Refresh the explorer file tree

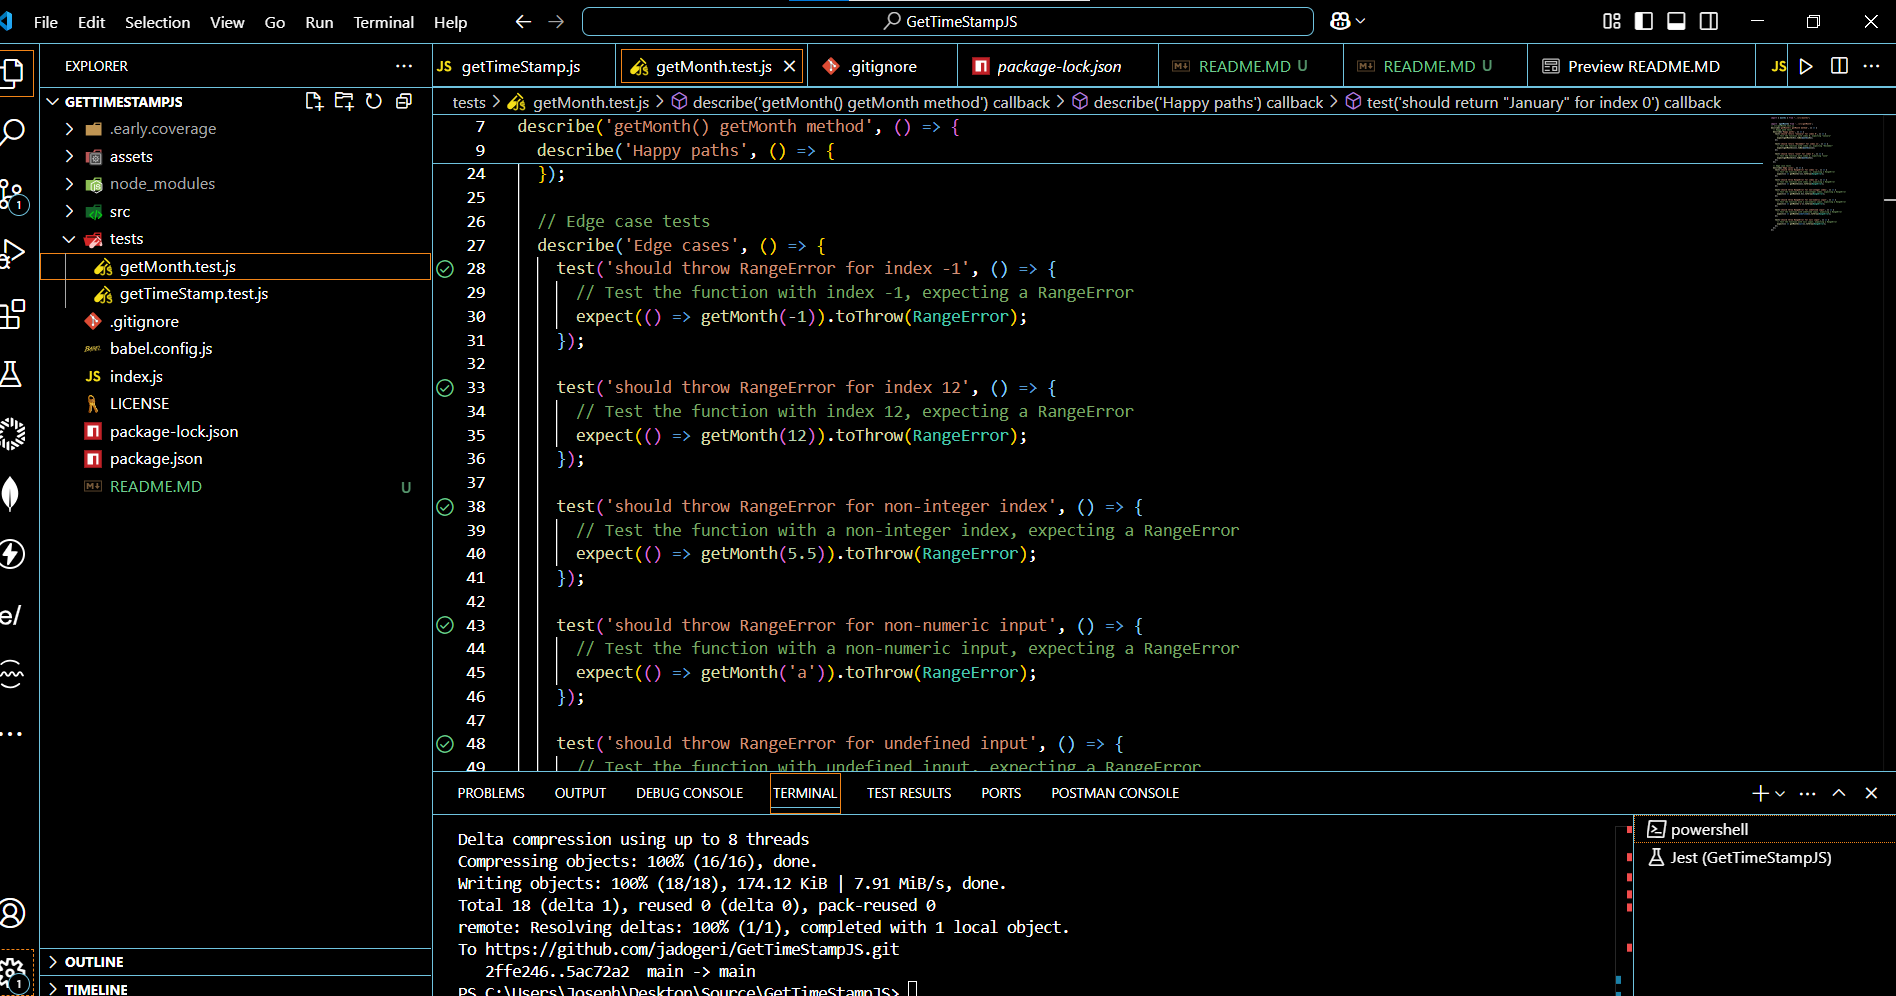coord(374,101)
